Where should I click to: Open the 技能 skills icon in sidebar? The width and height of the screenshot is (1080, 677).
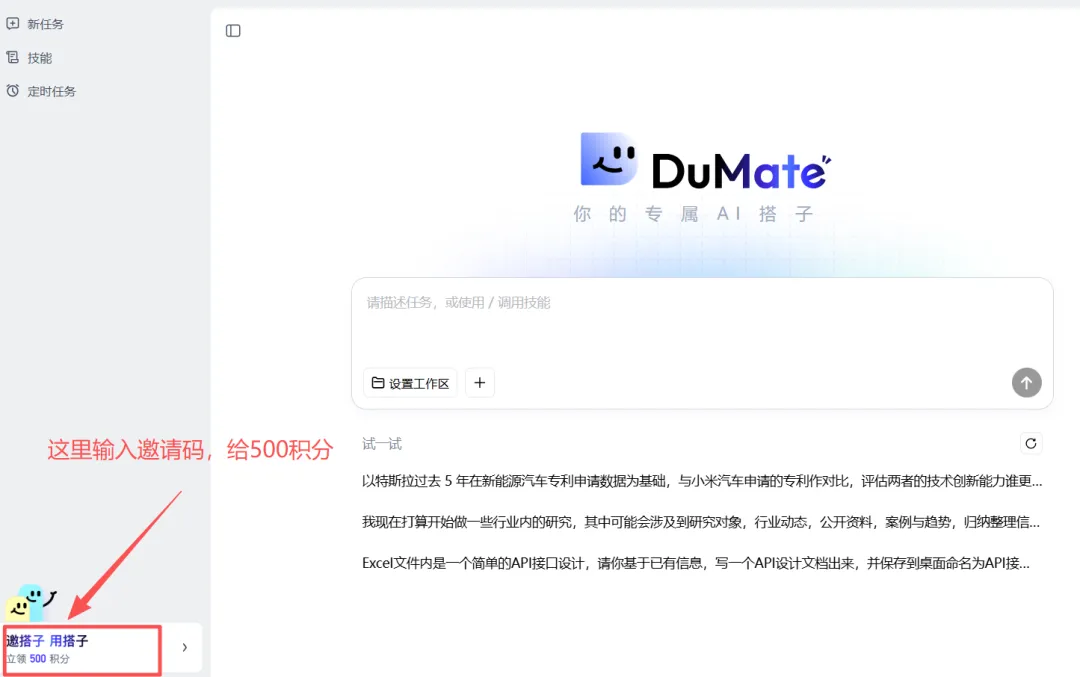coord(12,57)
